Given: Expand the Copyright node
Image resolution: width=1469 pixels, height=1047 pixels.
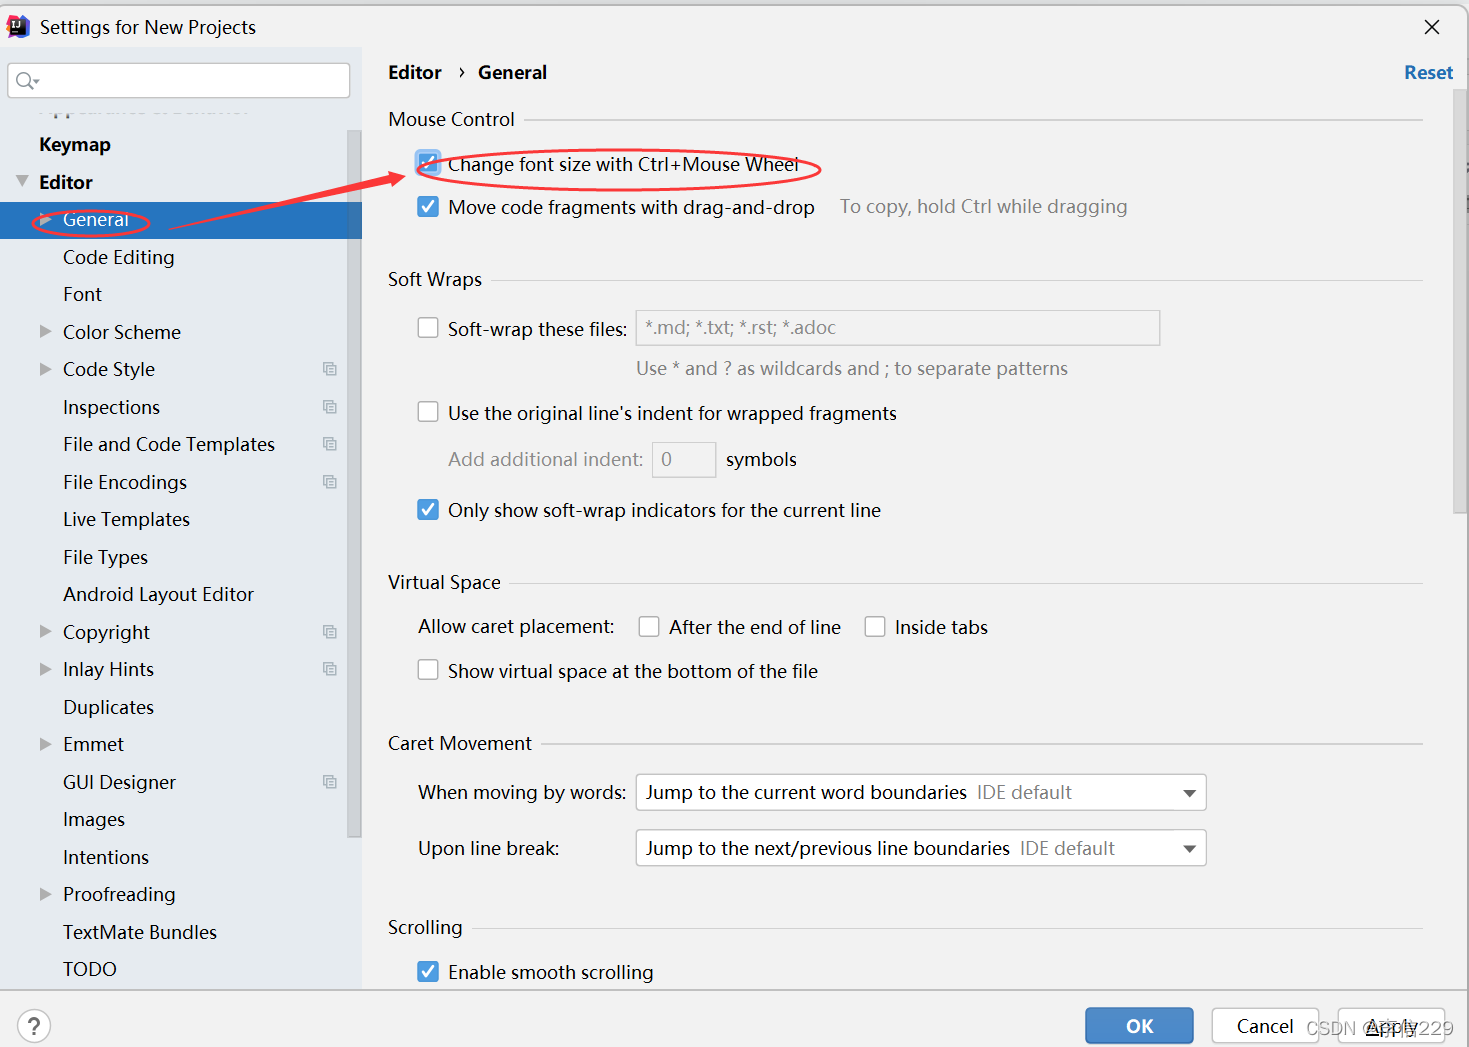Looking at the screenshot, I should pyautogui.click(x=45, y=631).
